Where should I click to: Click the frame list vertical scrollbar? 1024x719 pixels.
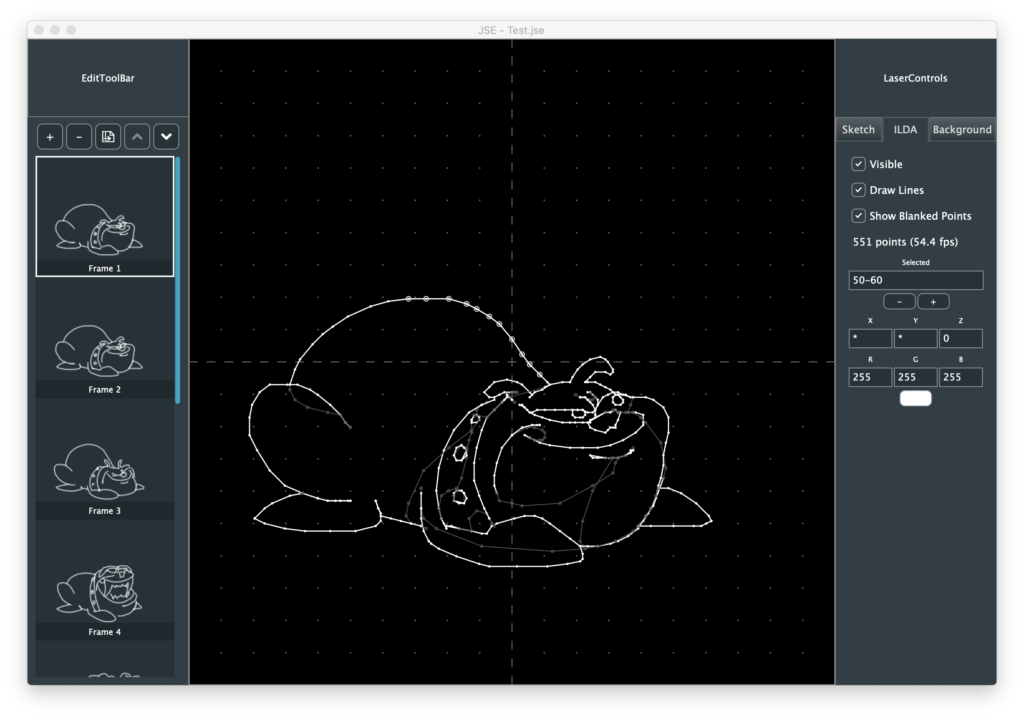[x=178, y=280]
